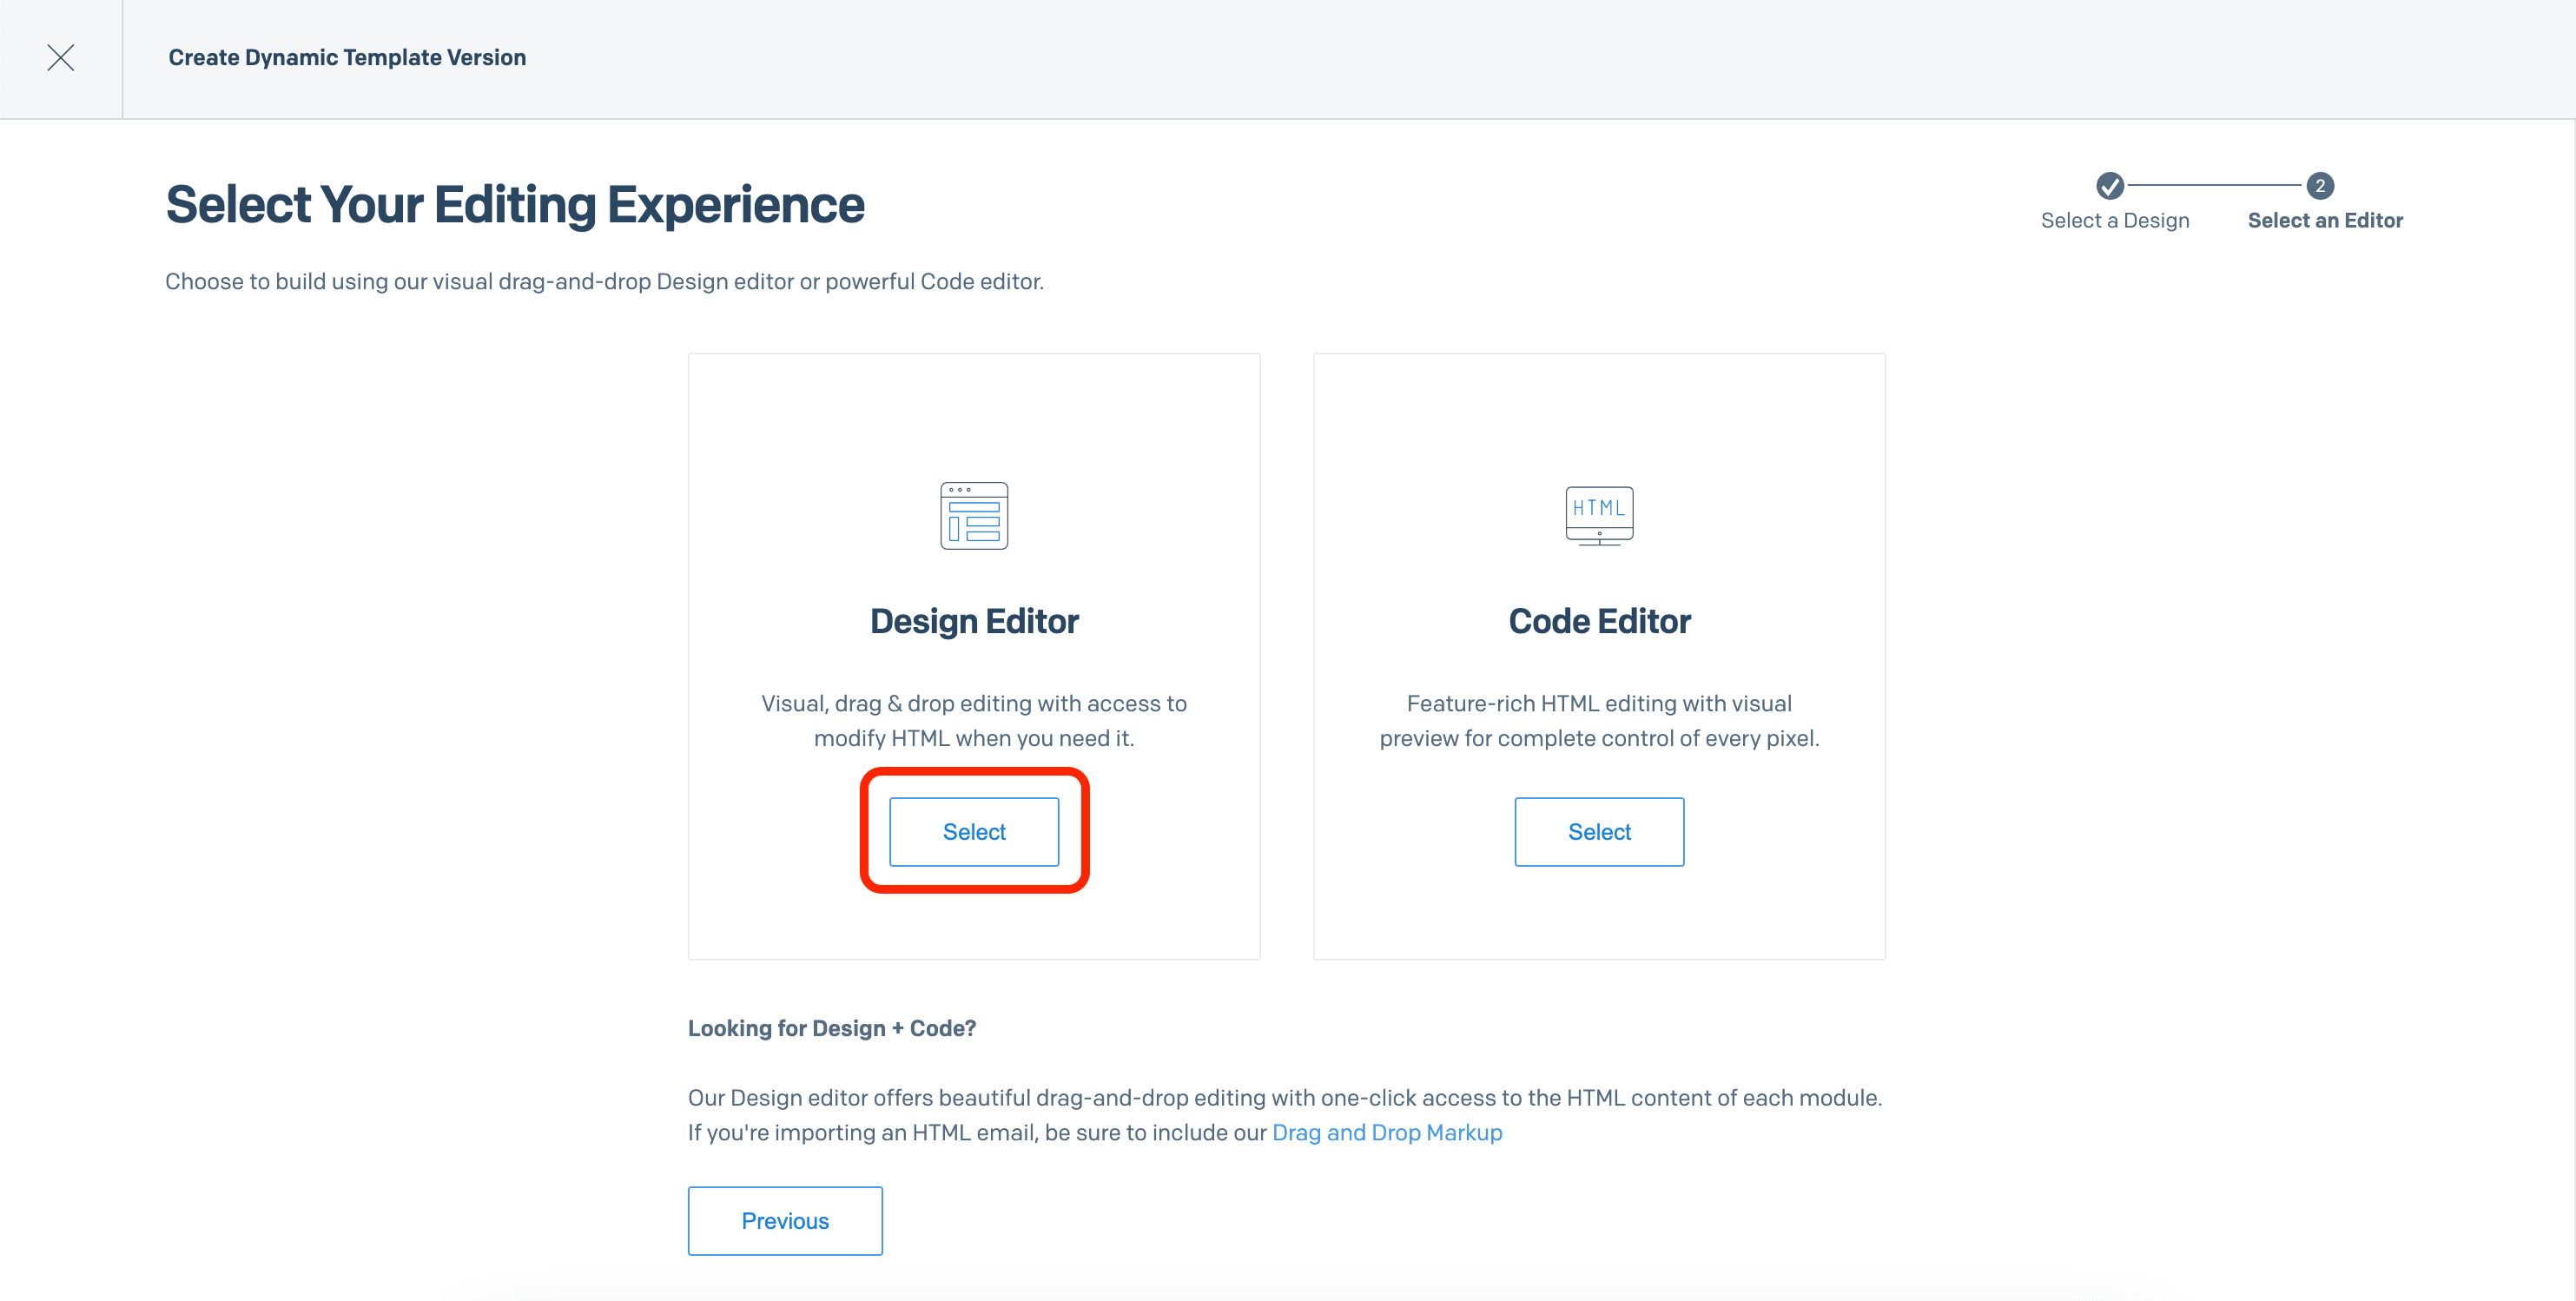Choose Select under Code Editor
This screenshot has height=1301, width=2576.
coord(1599,832)
